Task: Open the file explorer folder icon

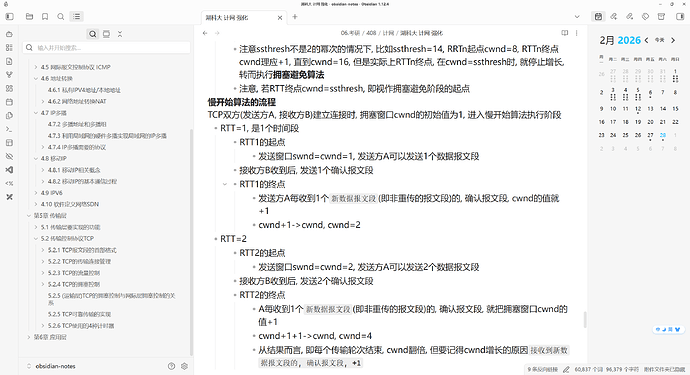Action: [29, 17]
